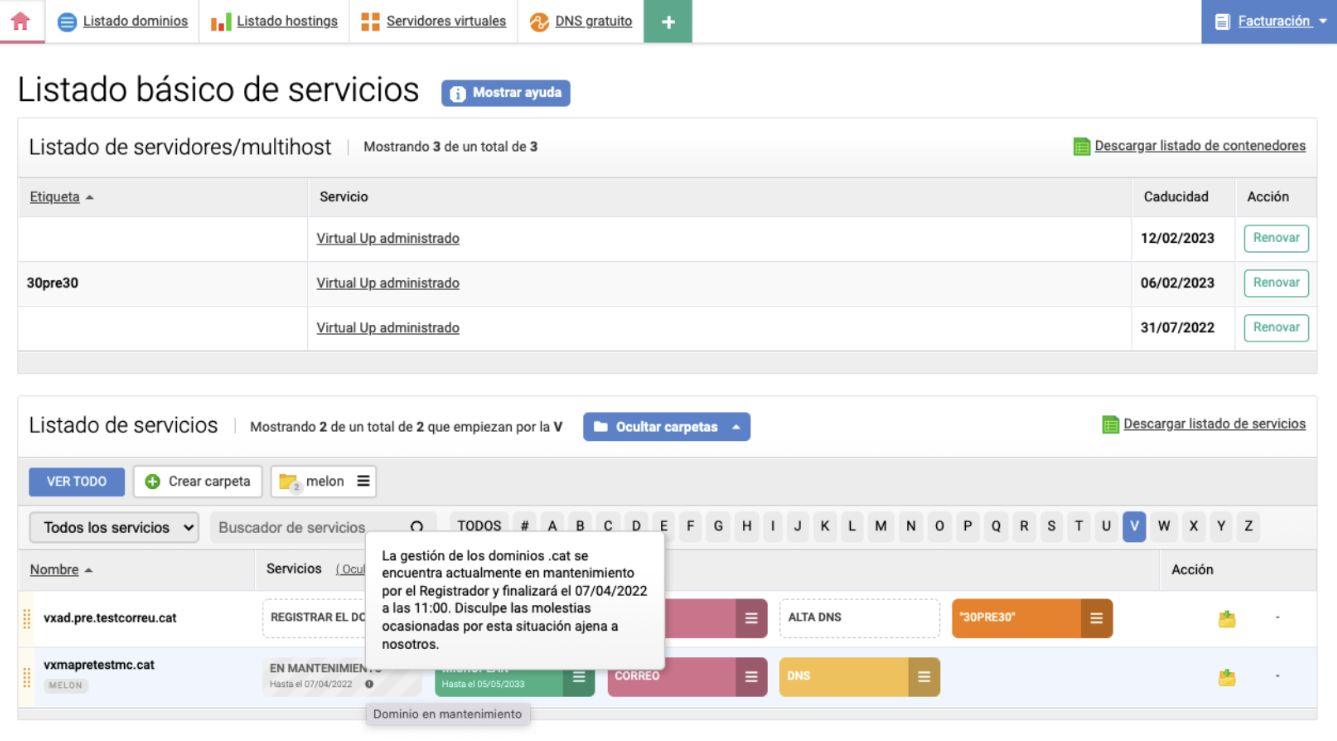Filter services by letter S
Image resolution: width=1337 pixels, height=741 pixels.
(1051, 526)
